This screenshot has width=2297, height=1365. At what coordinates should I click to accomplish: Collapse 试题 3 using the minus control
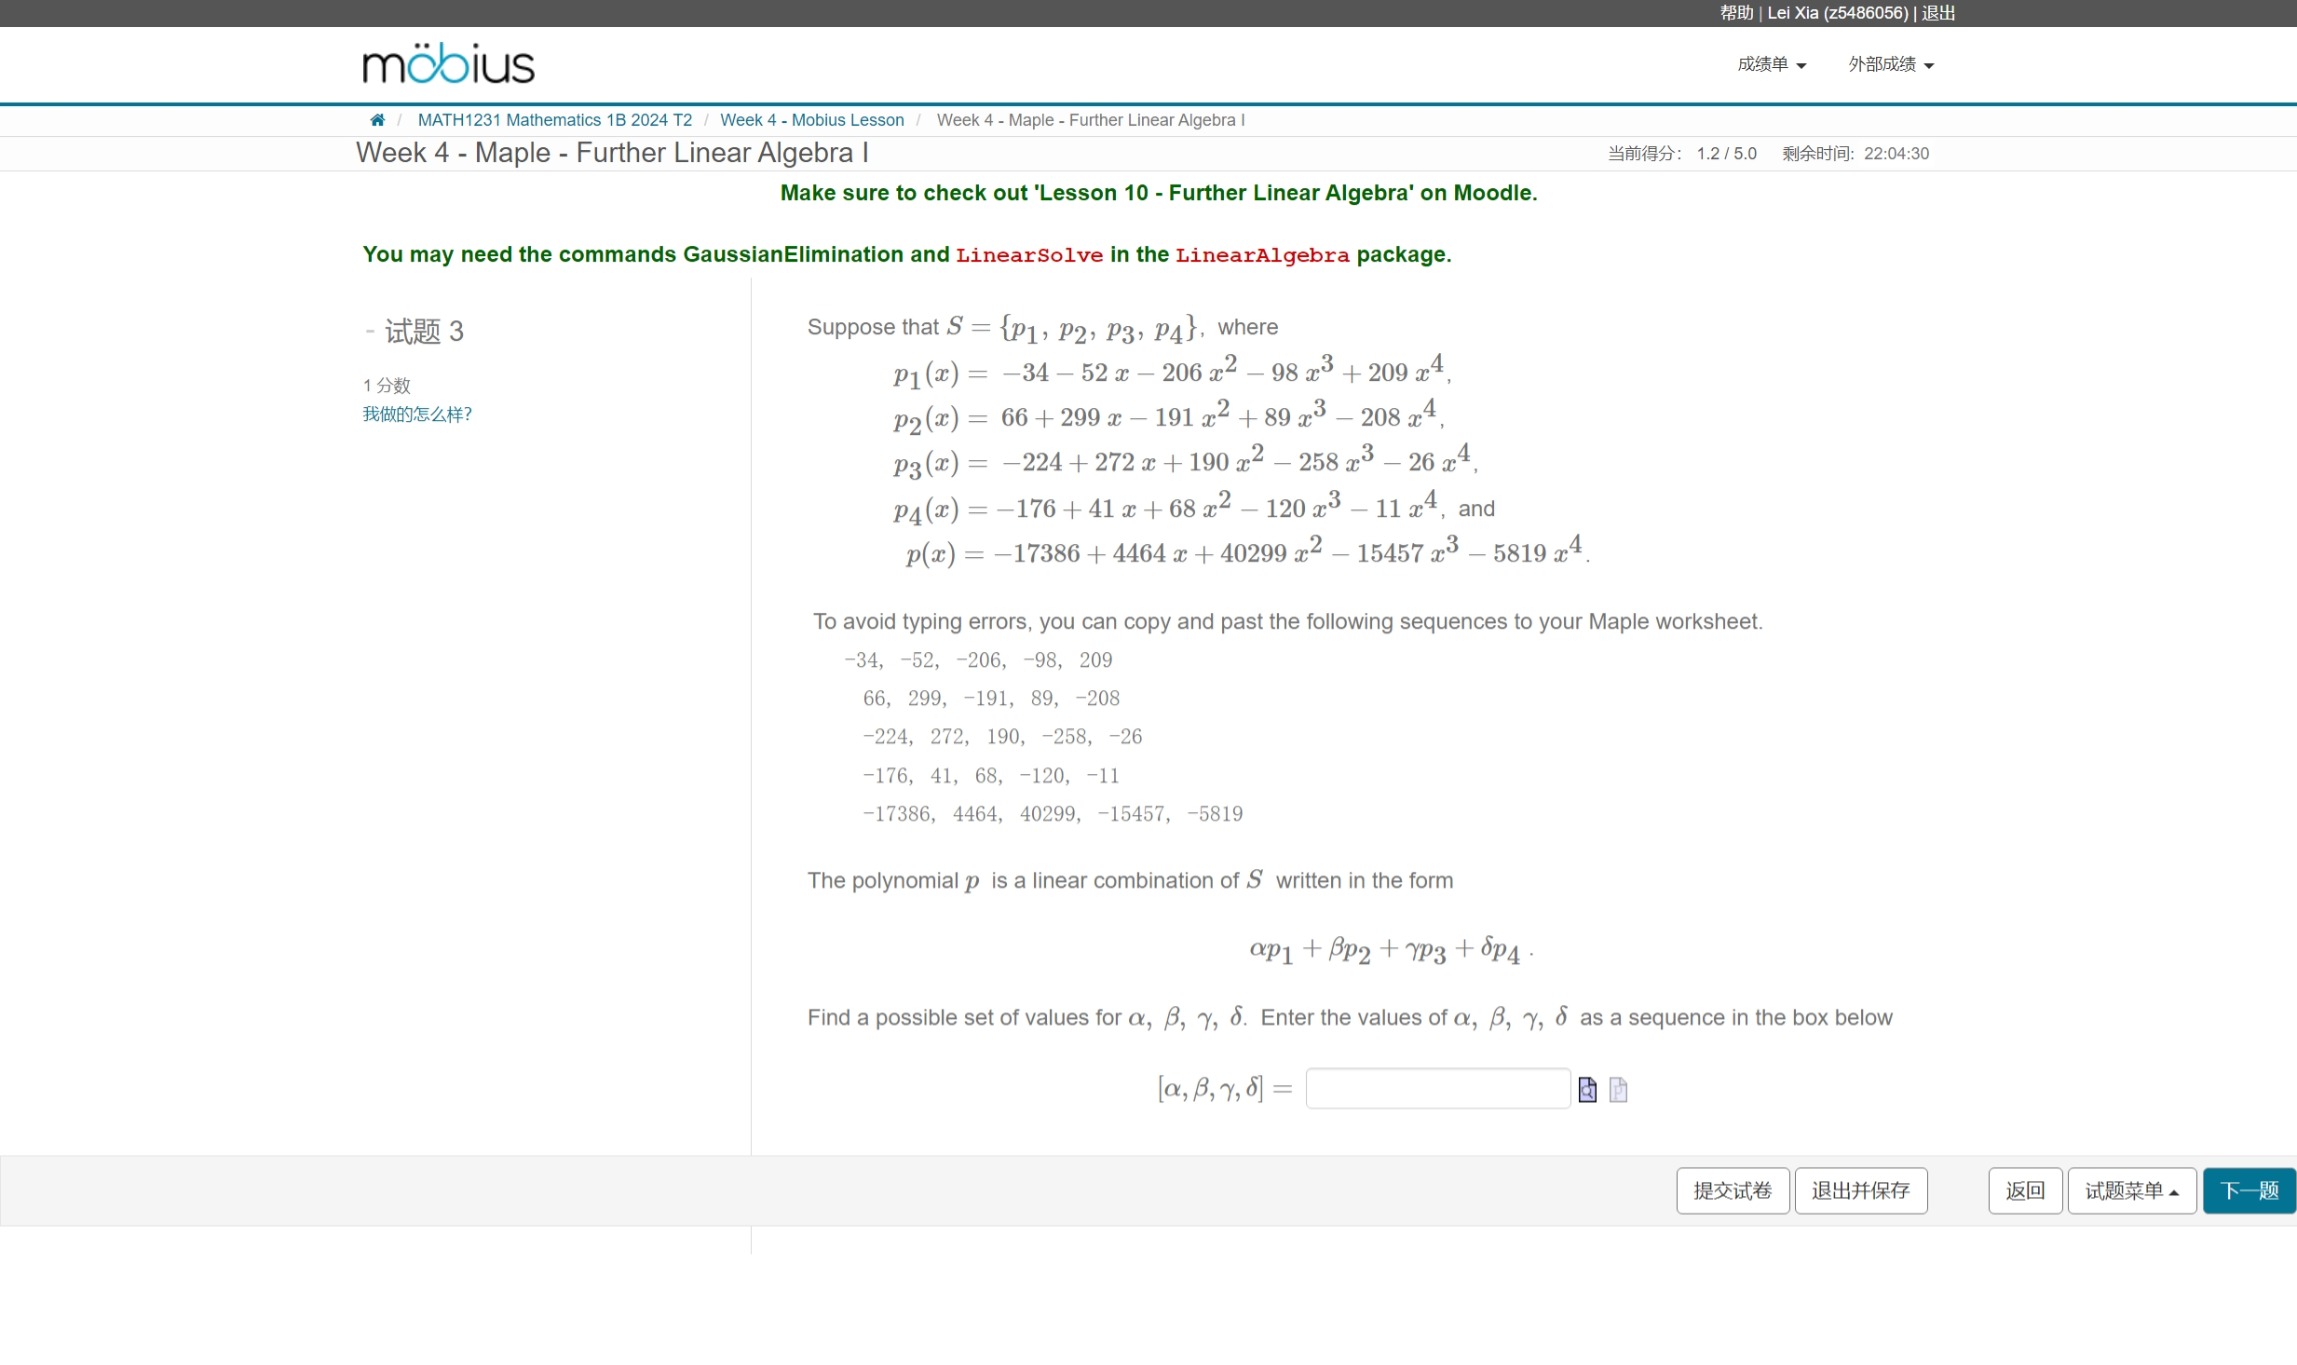(x=368, y=331)
